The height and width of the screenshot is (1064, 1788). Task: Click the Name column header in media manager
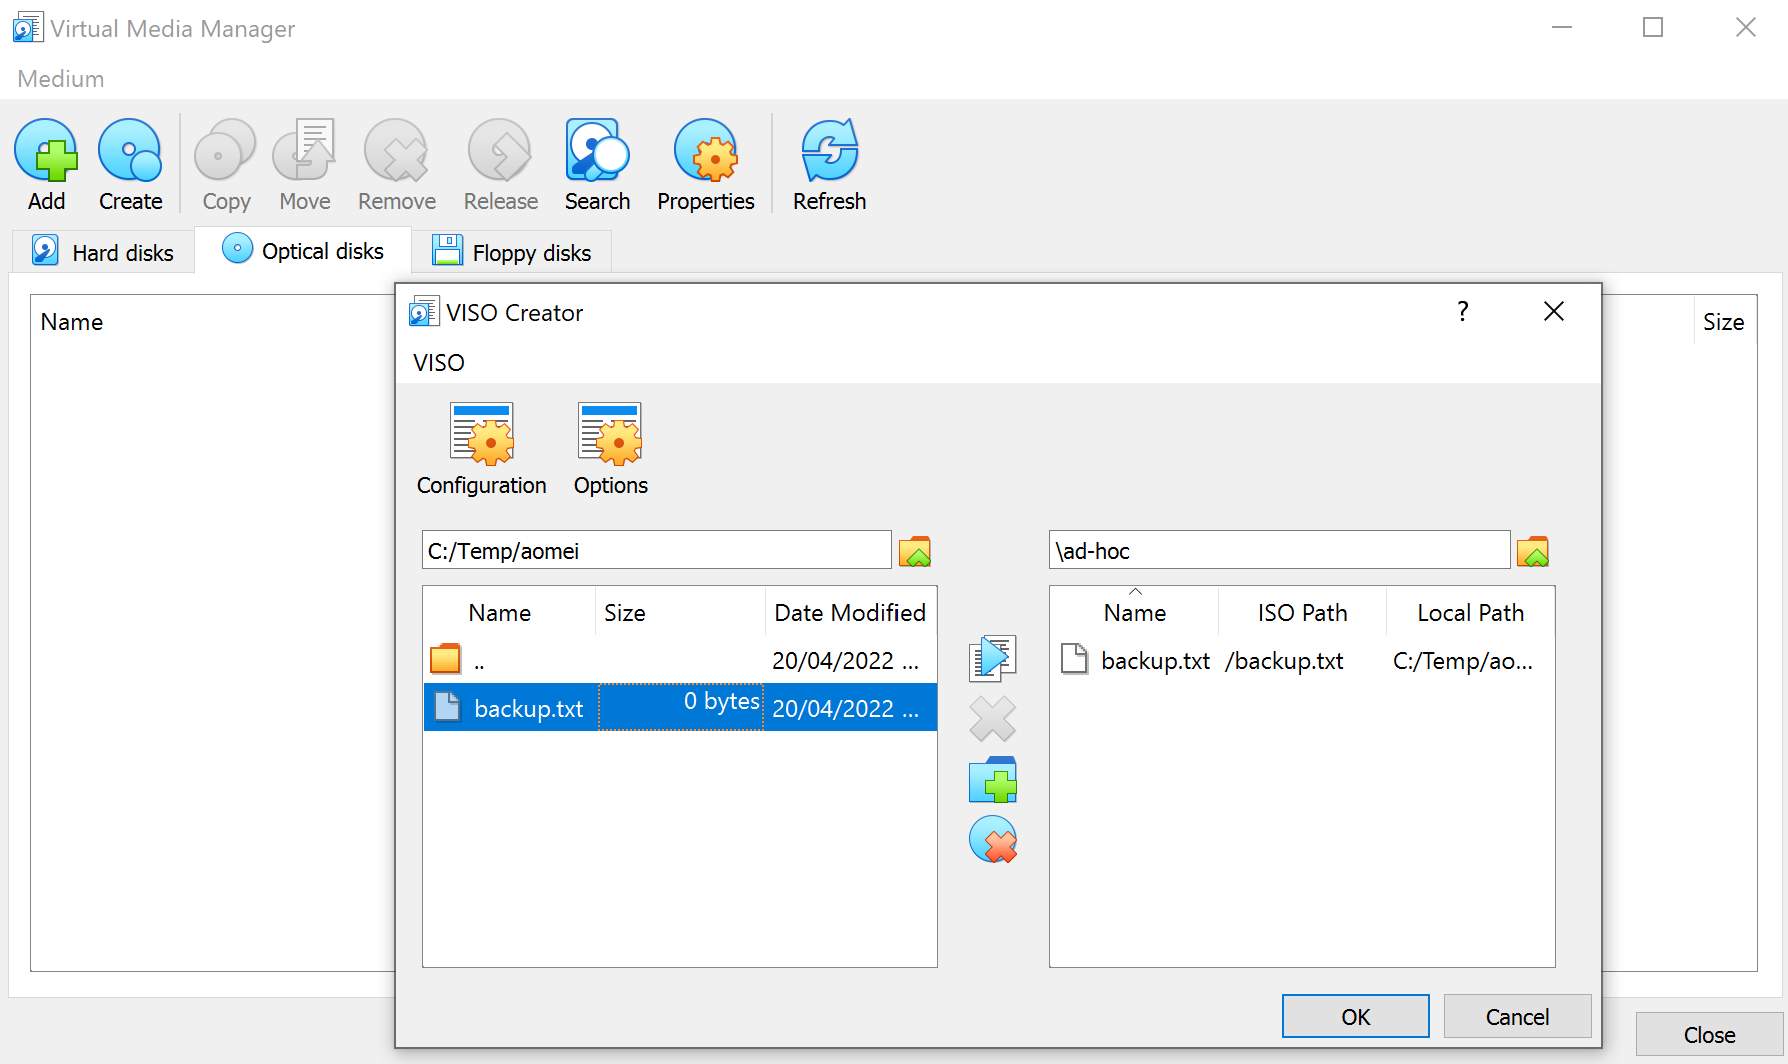tap(72, 322)
